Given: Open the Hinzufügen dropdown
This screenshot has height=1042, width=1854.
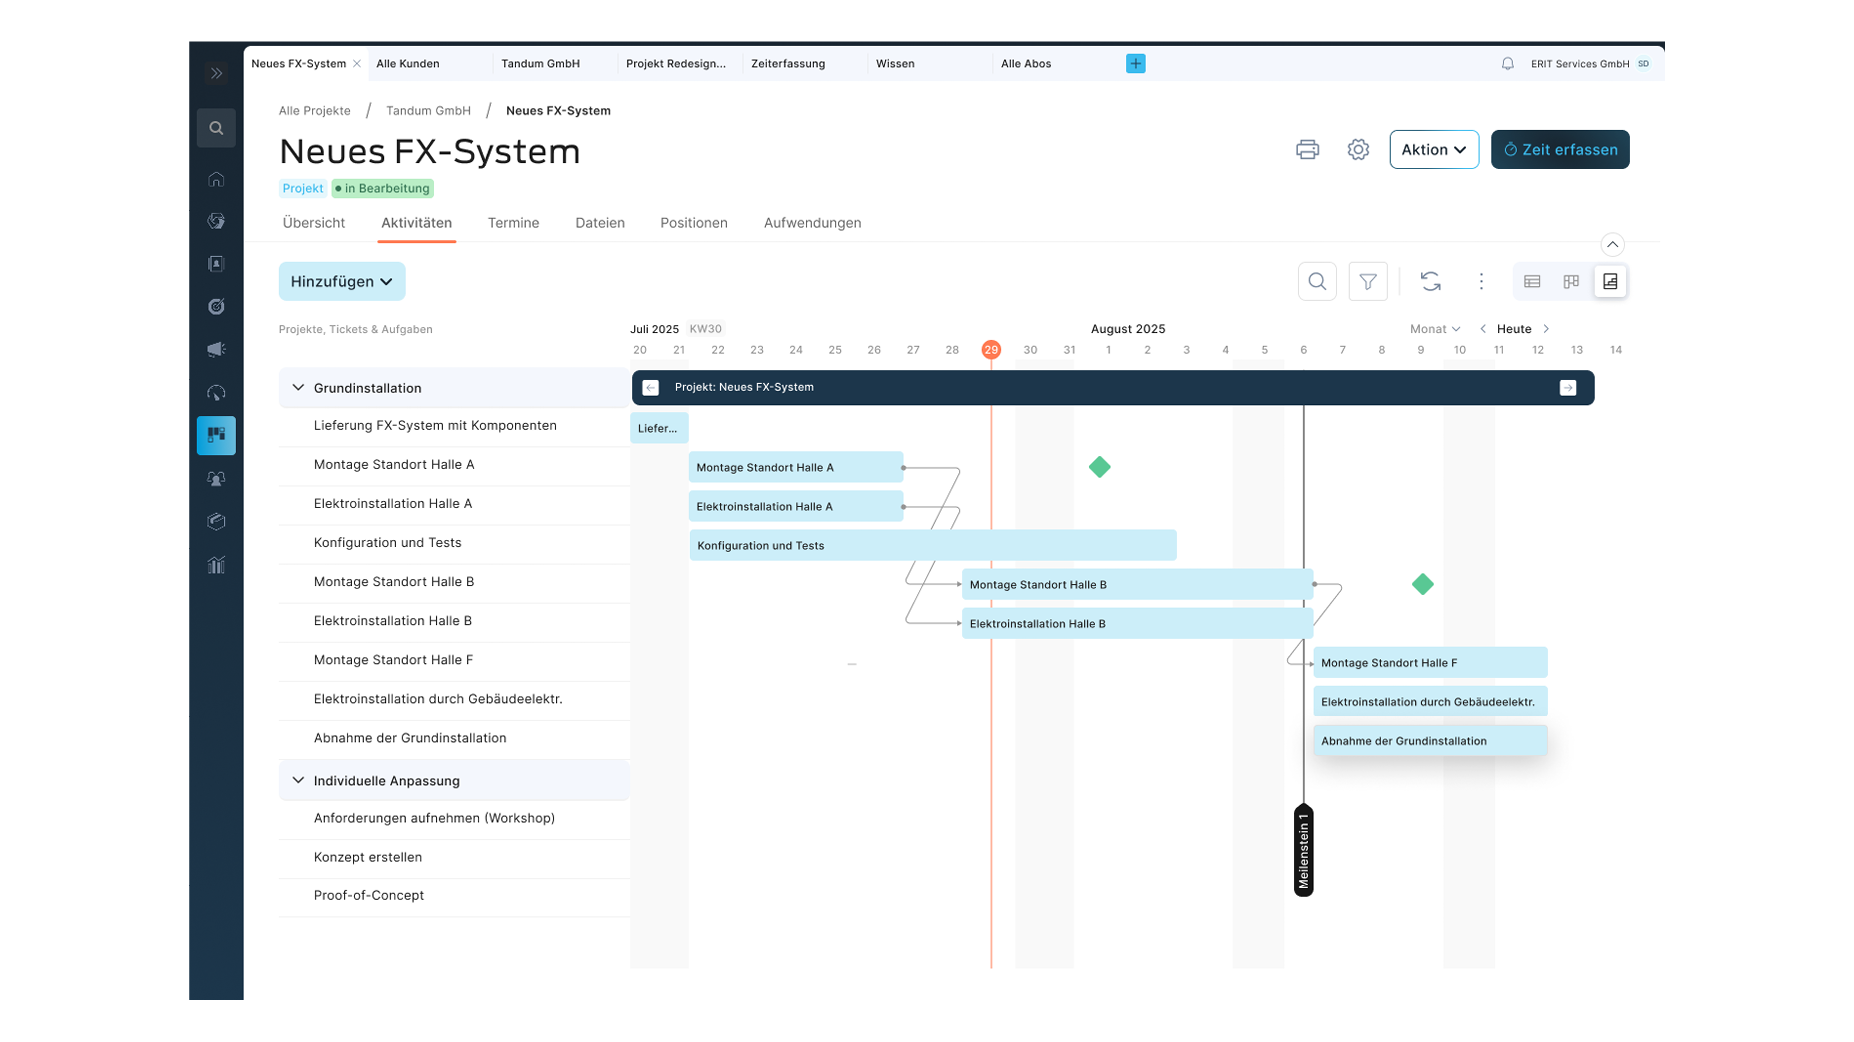Looking at the screenshot, I should [341, 282].
